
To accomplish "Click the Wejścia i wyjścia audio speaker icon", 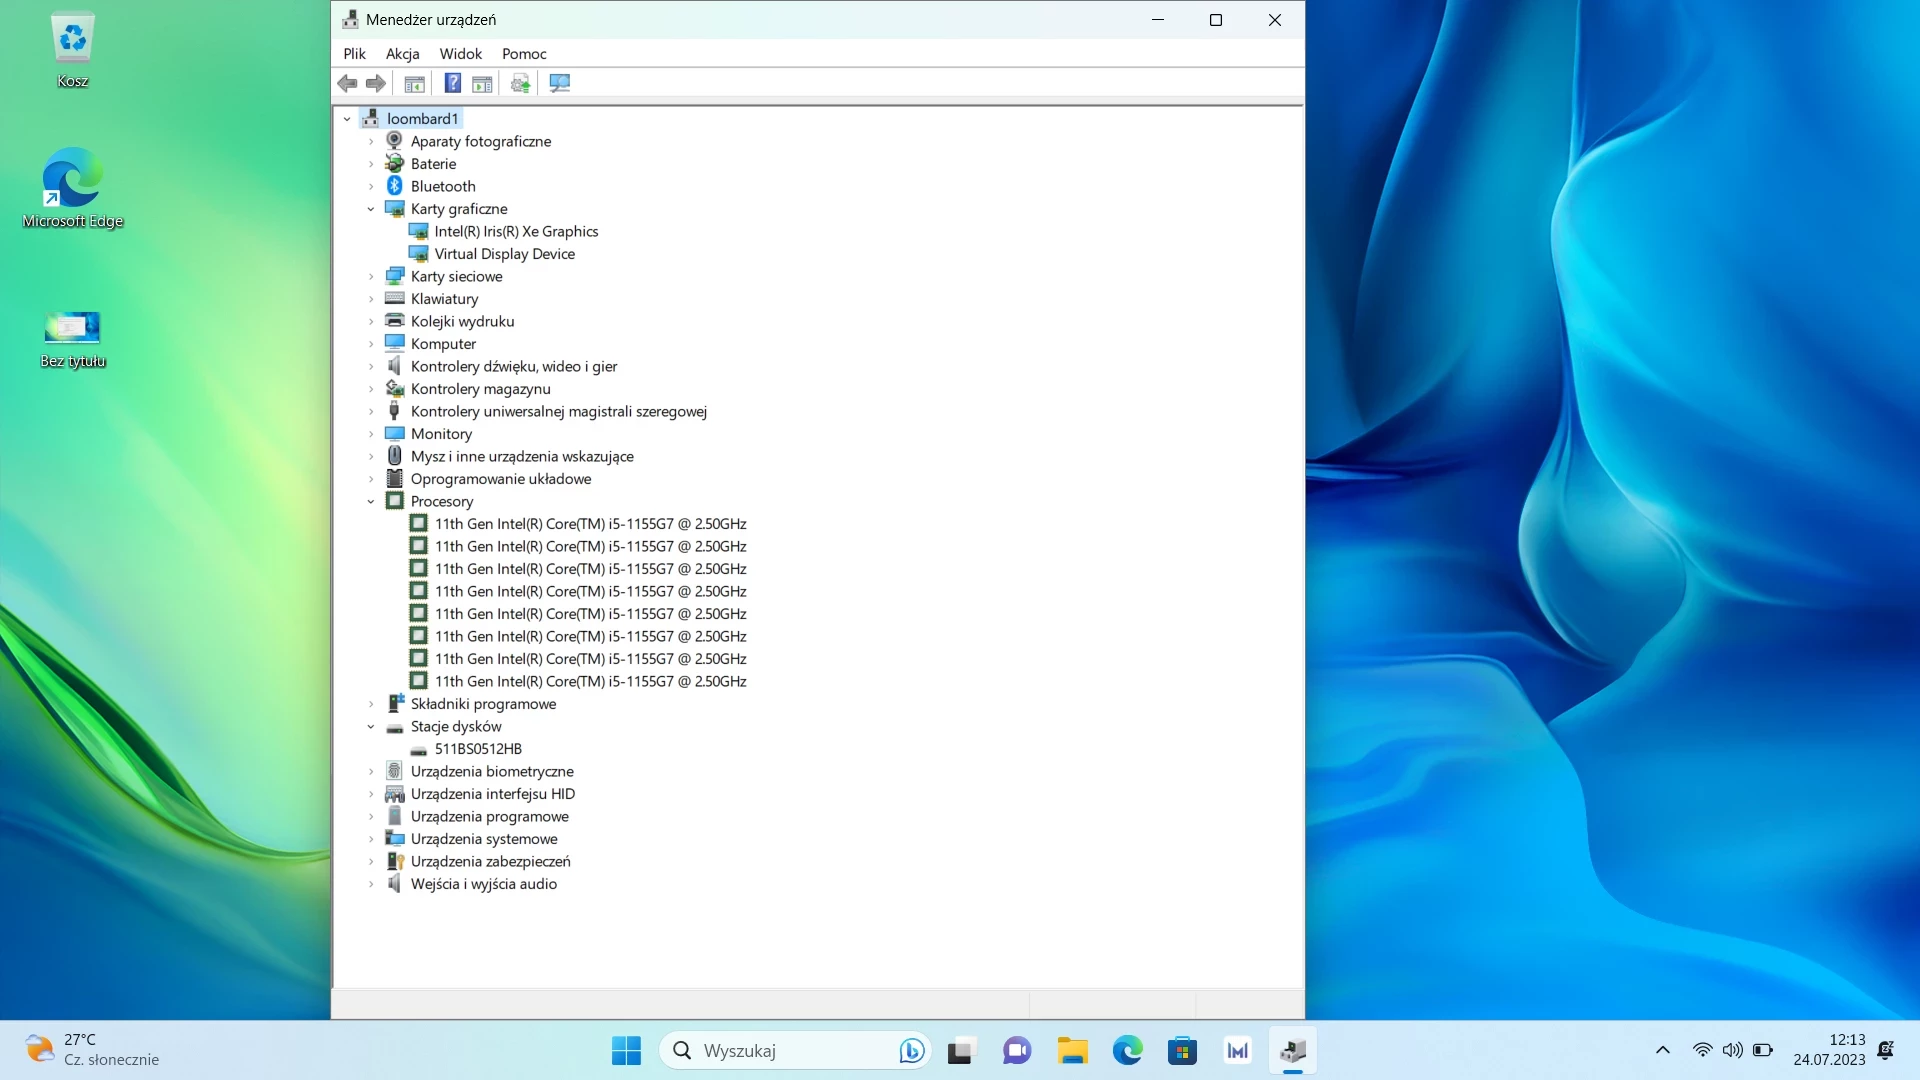I will pyautogui.click(x=394, y=884).
